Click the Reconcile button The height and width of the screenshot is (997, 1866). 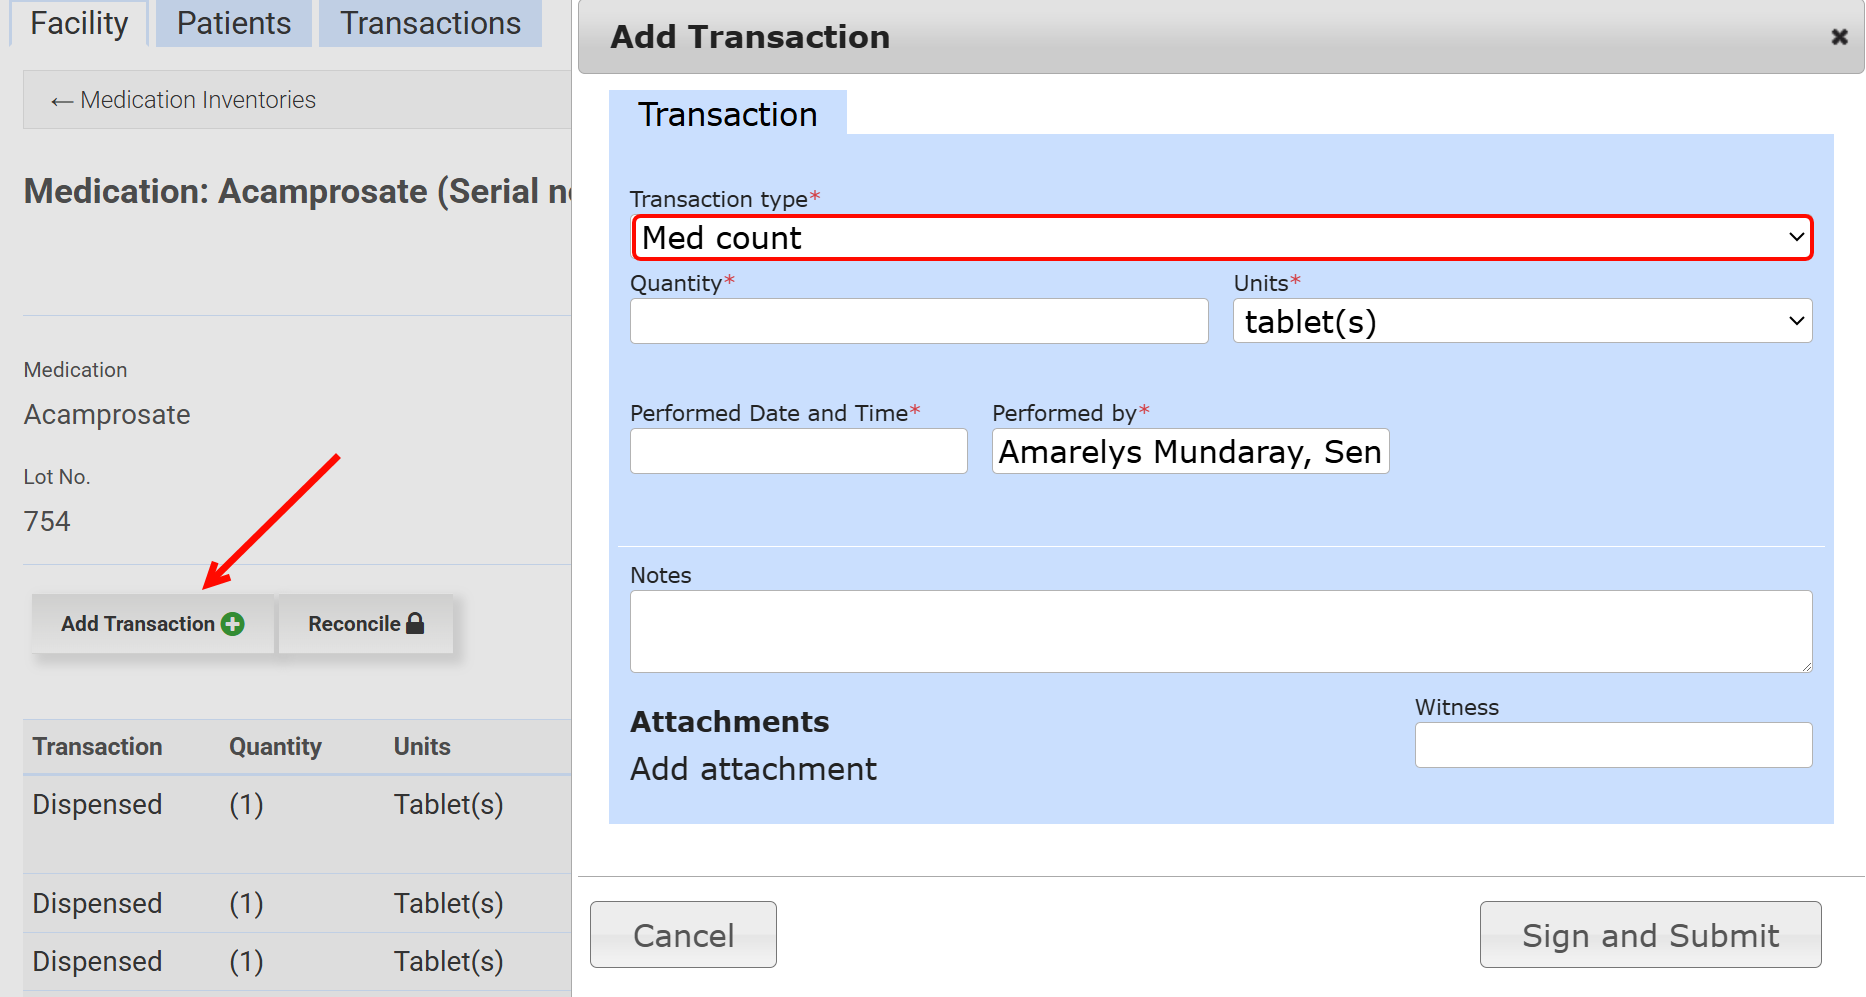365,624
